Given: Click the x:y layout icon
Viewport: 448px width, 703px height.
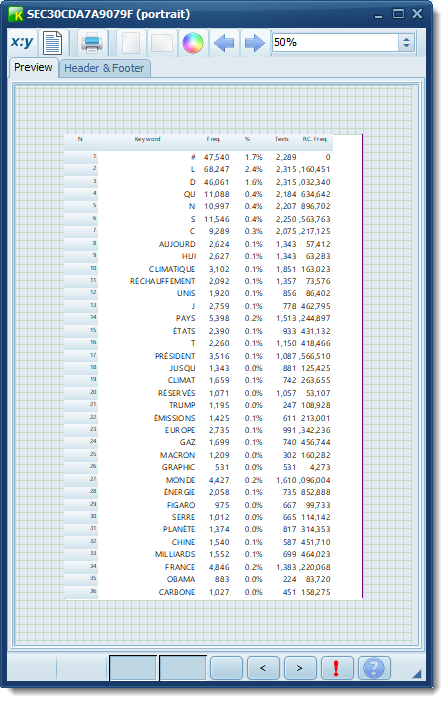Looking at the screenshot, I should [x=22, y=43].
